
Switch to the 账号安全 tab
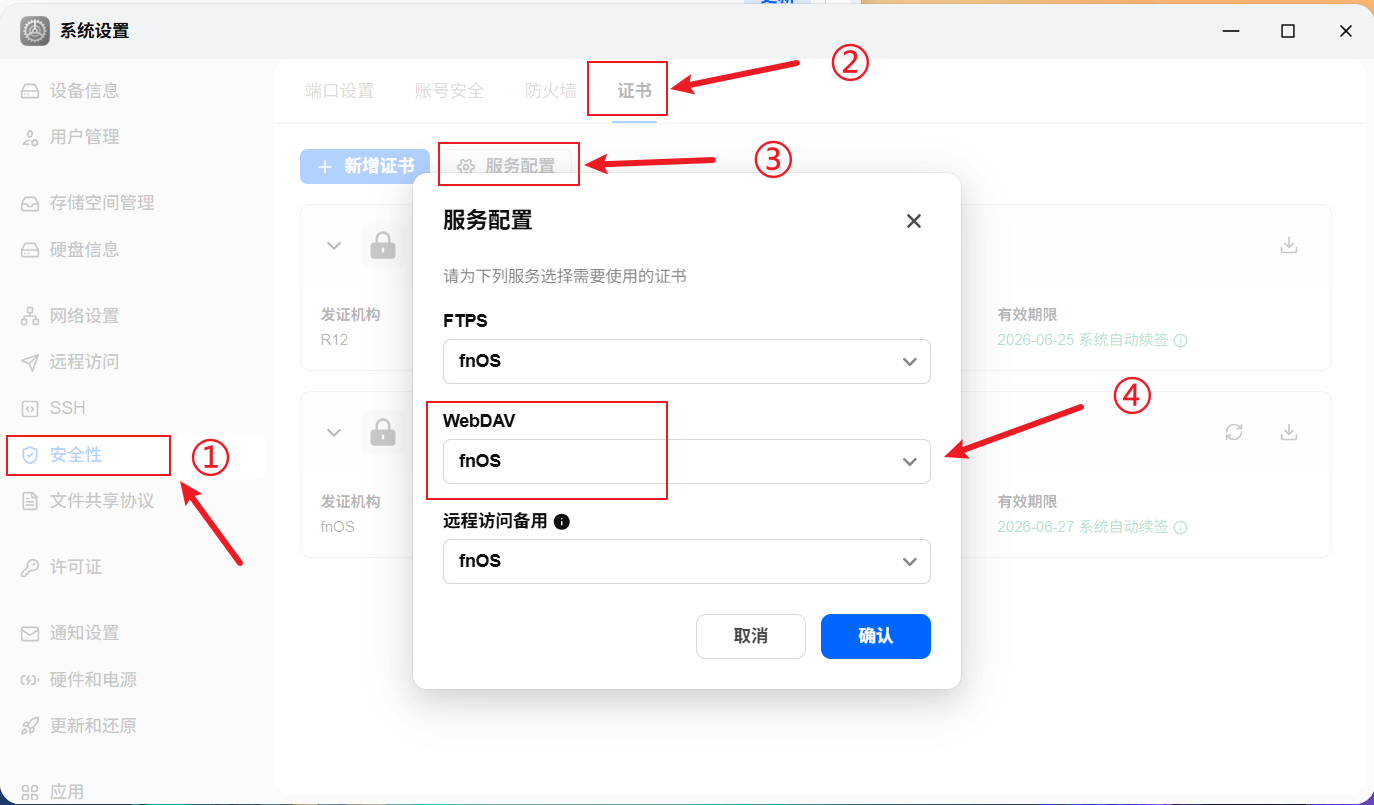[450, 91]
